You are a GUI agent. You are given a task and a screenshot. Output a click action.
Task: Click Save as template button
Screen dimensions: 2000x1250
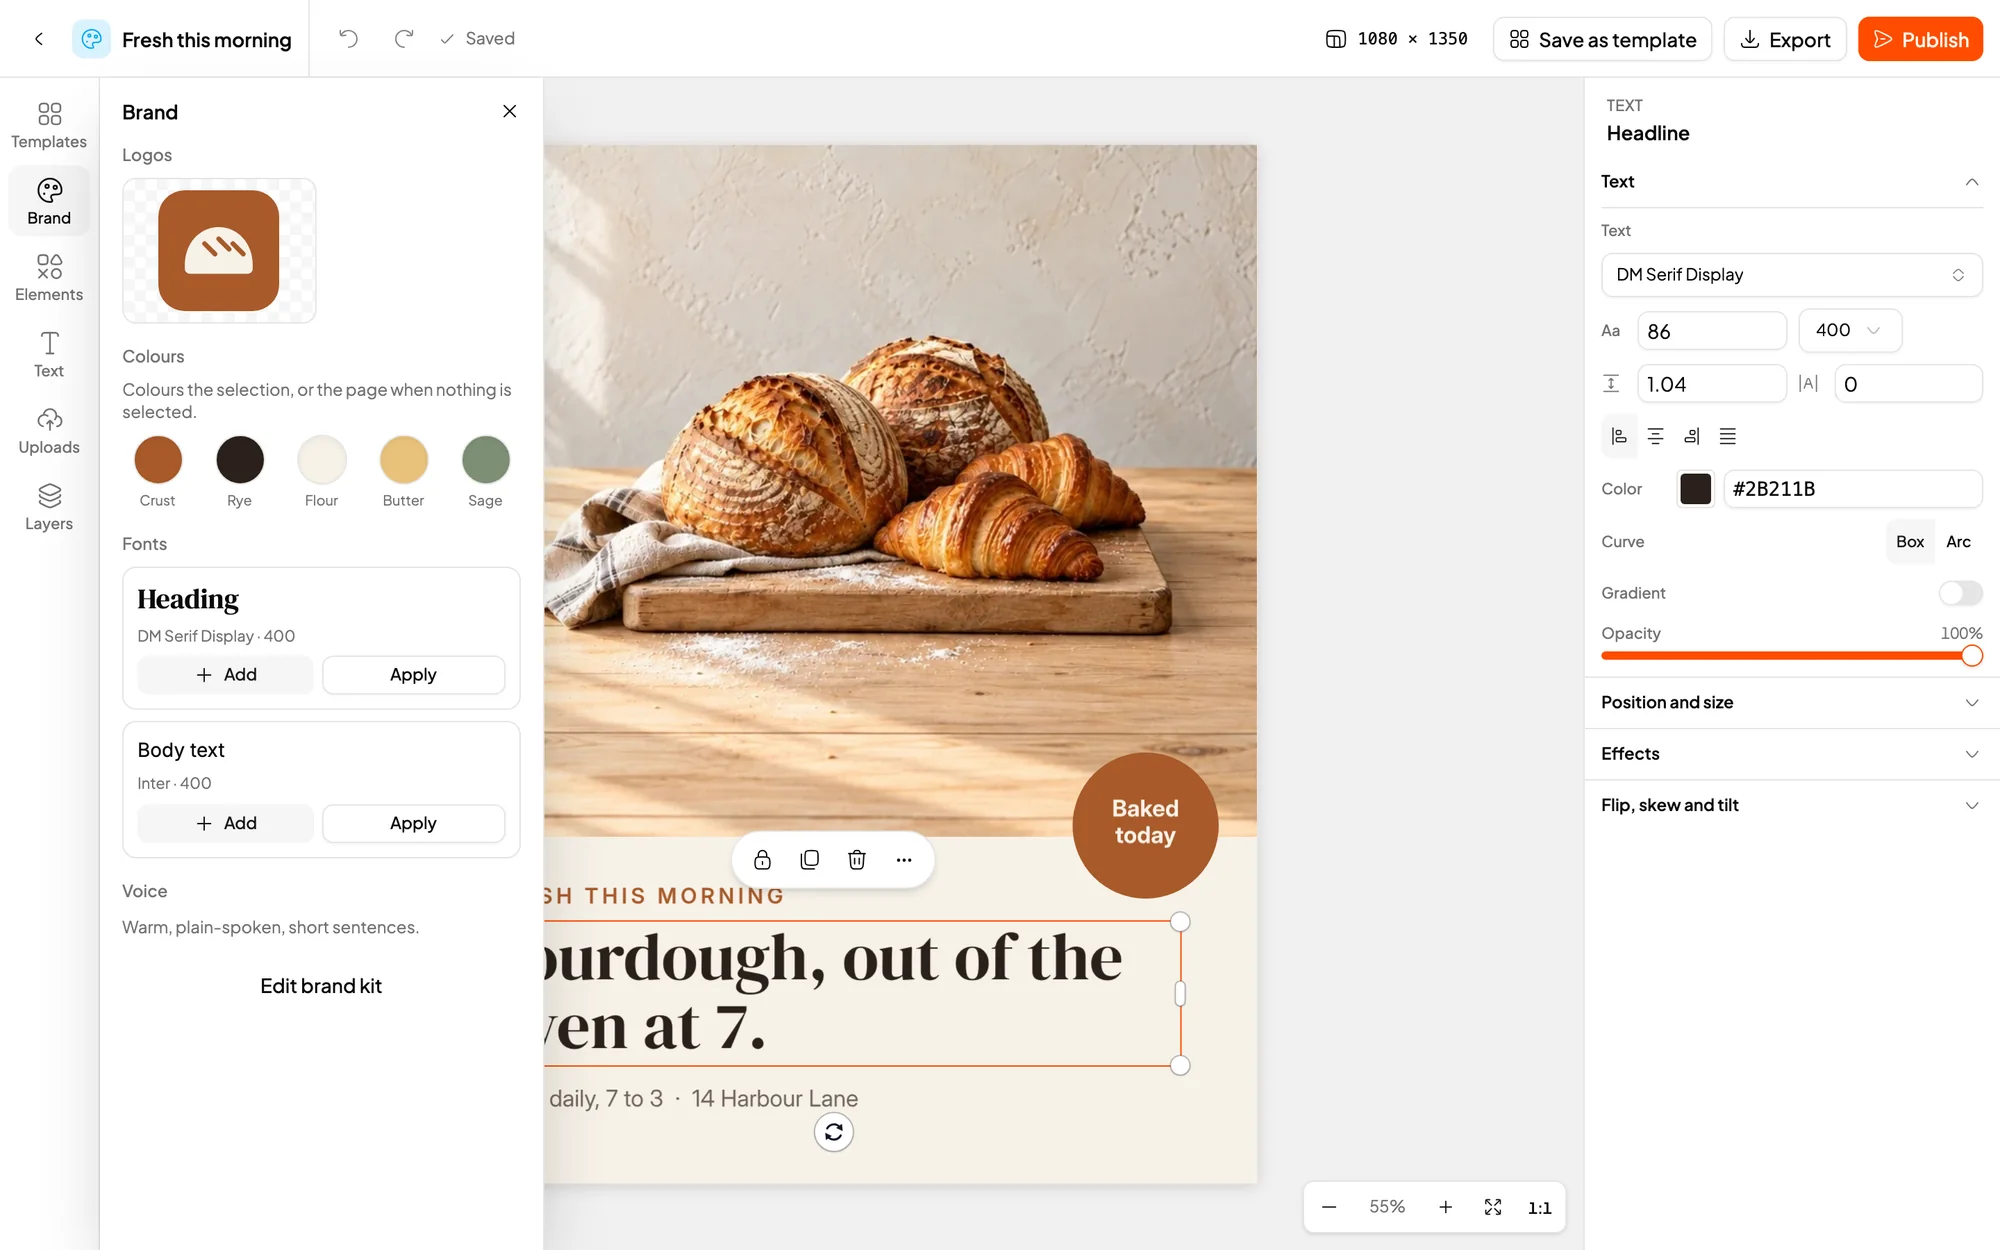(x=1603, y=39)
